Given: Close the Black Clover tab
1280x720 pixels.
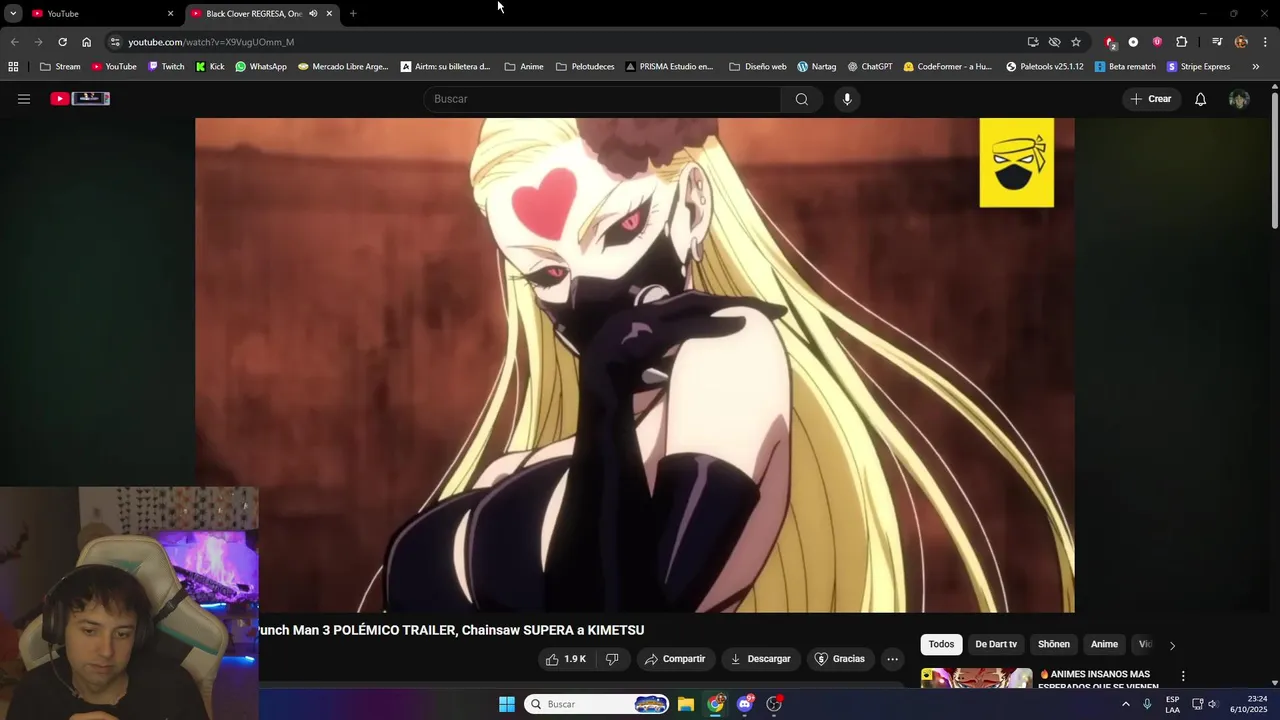Looking at the screenshot, I should point(329,14).
